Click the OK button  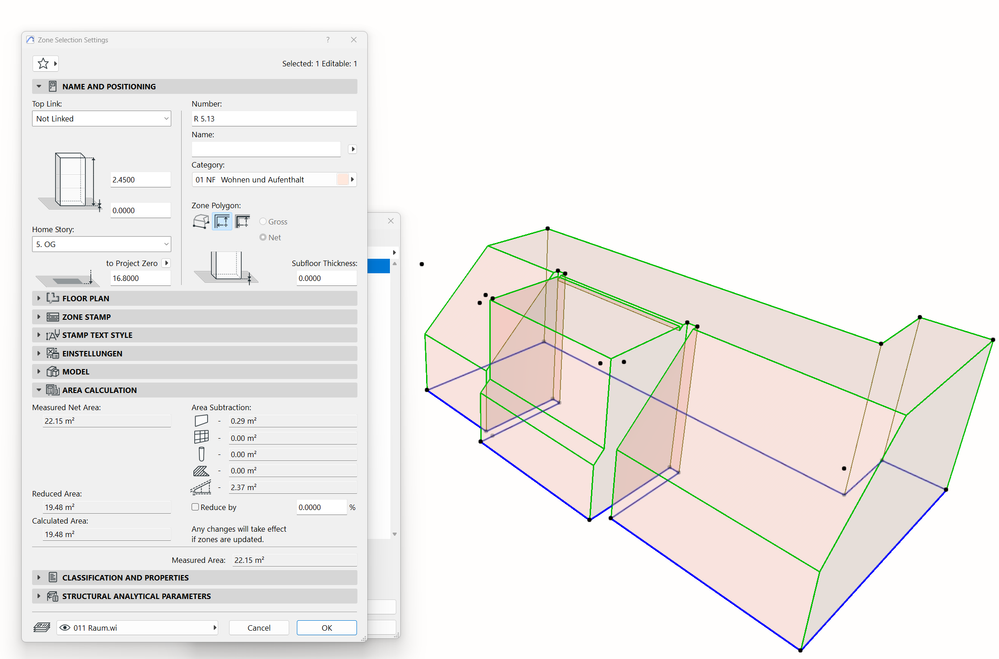point(326,628)
